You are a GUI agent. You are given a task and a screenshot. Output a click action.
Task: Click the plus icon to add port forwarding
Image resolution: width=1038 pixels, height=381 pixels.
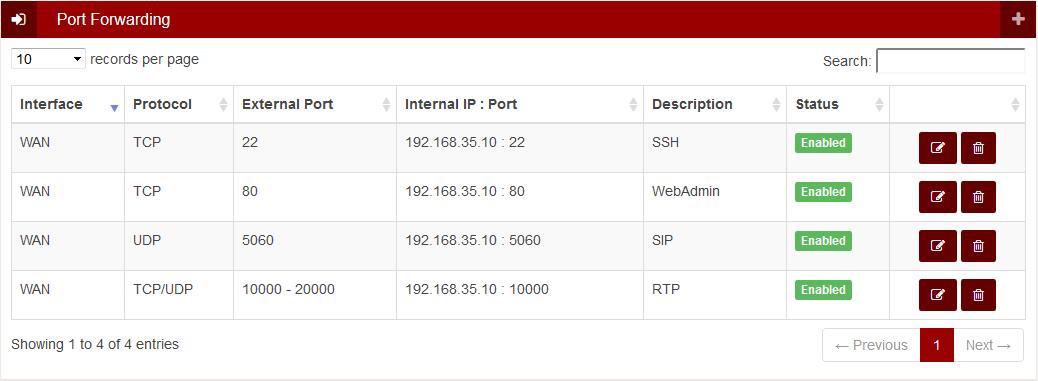(1018, 19)
